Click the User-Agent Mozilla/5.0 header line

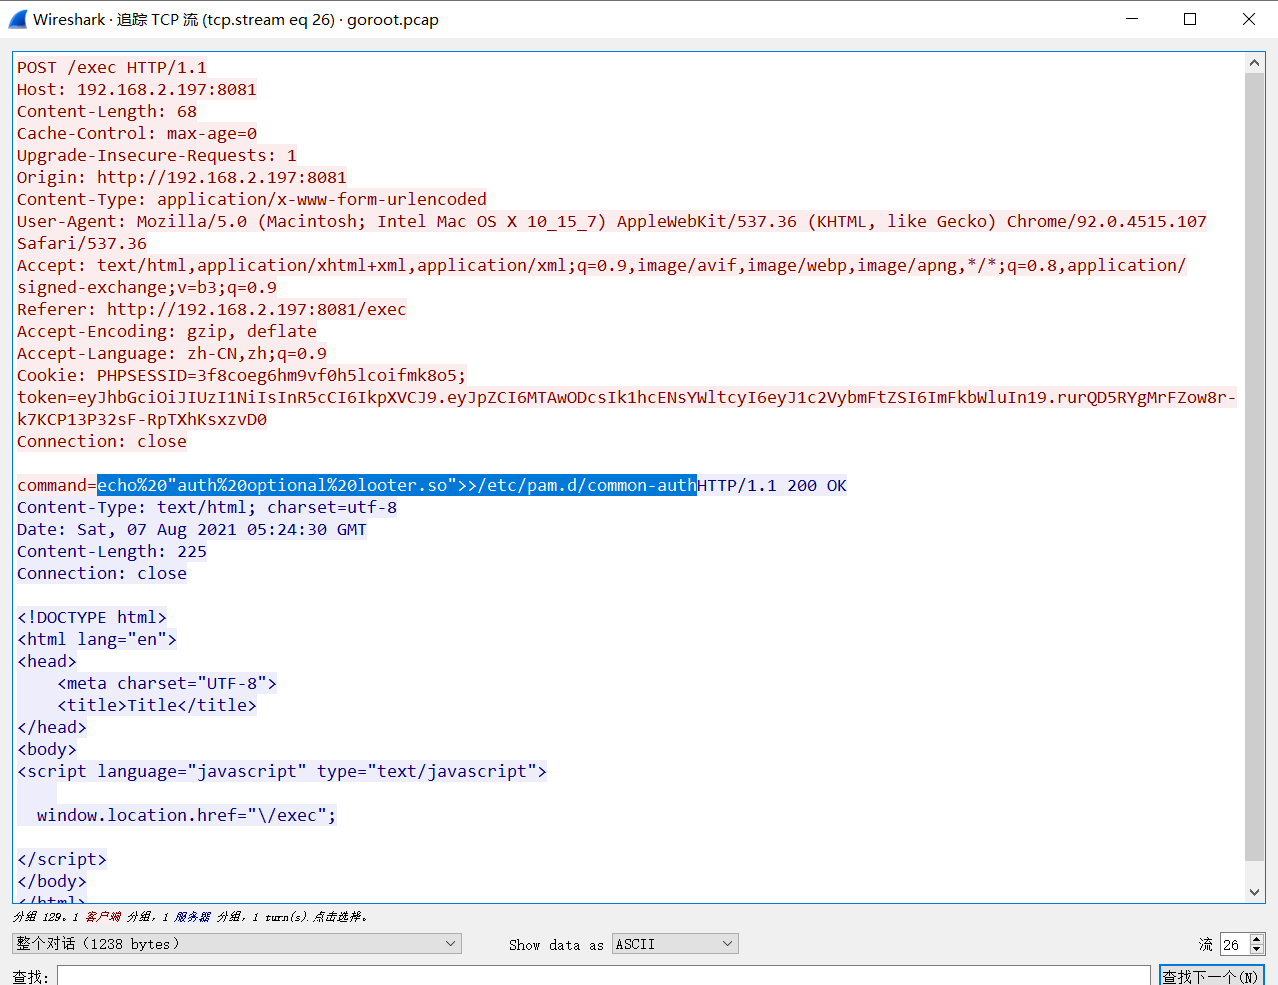coord(612,221)
